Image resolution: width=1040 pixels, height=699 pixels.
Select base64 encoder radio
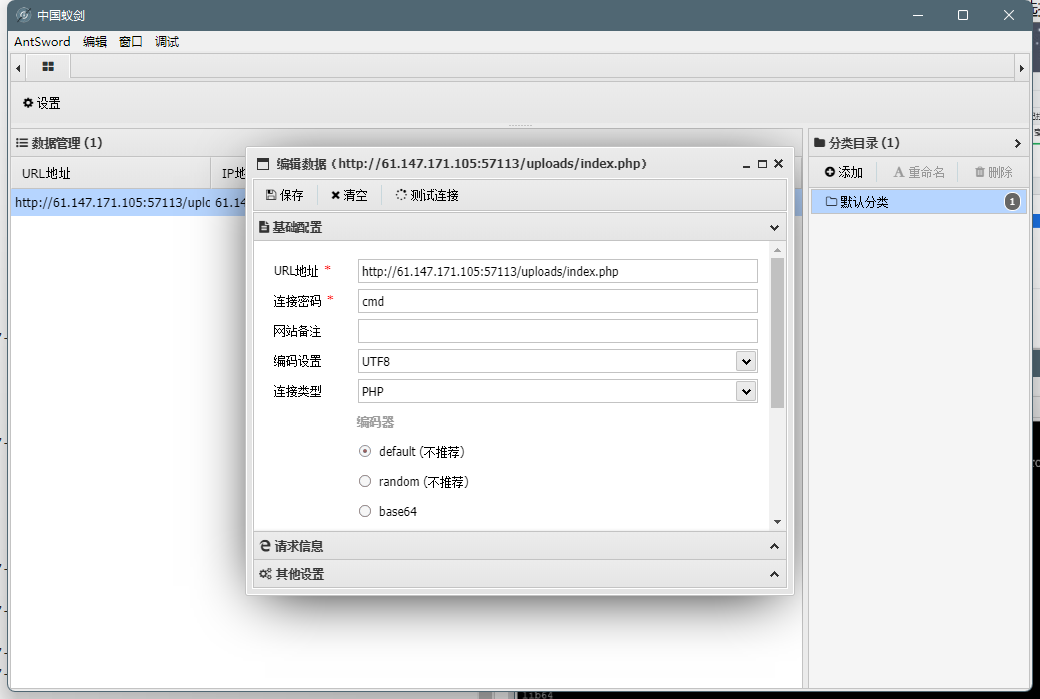(x=365, y=511)
